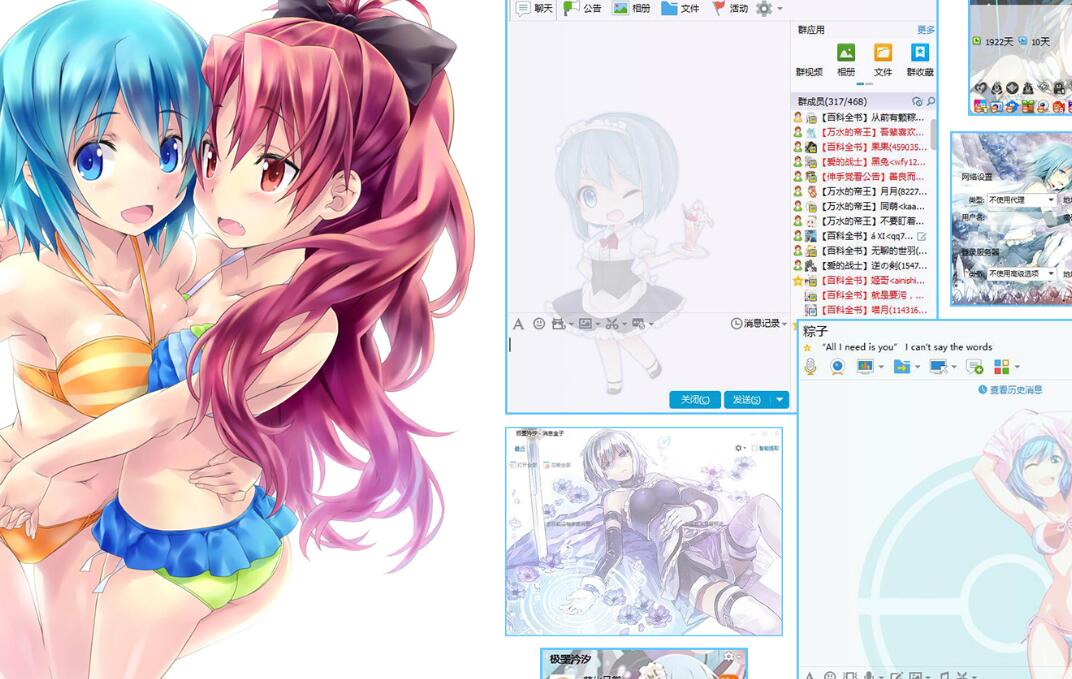Image resolution: width=1072 pixels, height=679 pixels.
Task: Open the group settings gear dropdown
Action: tap(768, 8)
